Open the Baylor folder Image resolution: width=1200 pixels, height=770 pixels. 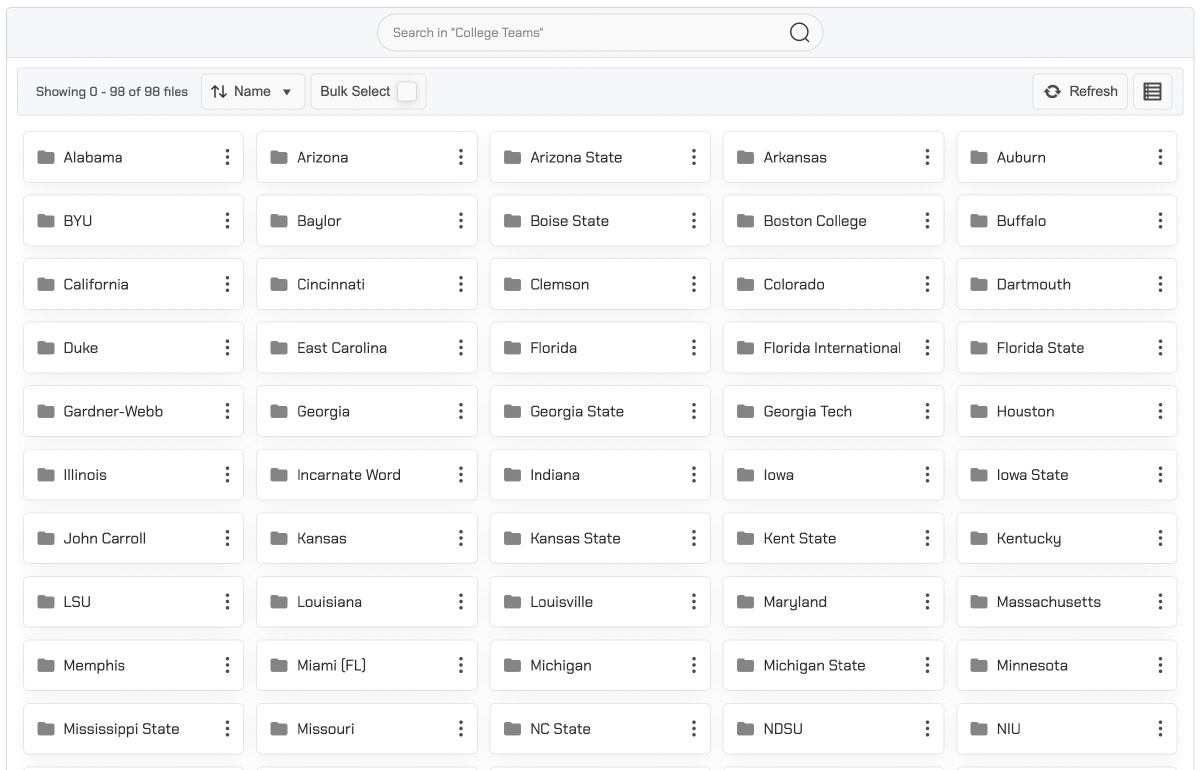[367, 221]
